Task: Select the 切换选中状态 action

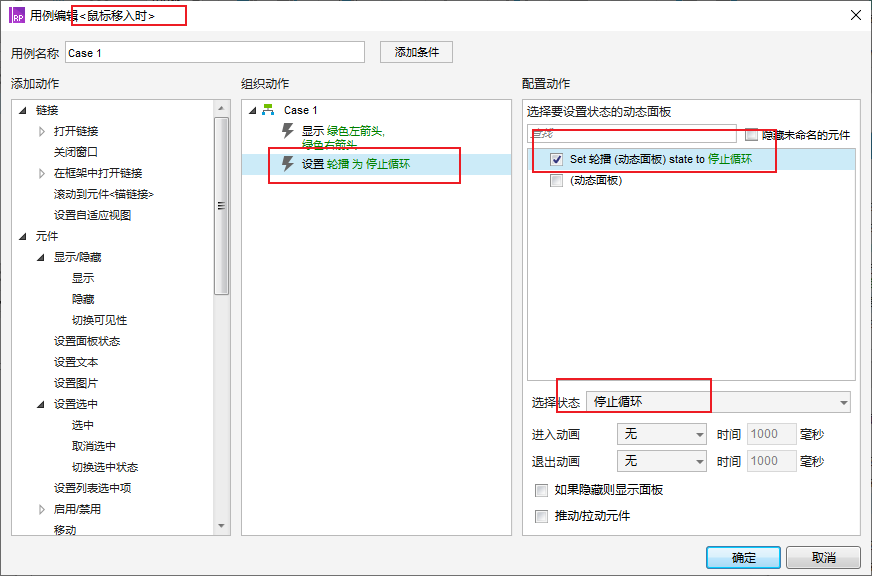Action: [x=105, y=468]
